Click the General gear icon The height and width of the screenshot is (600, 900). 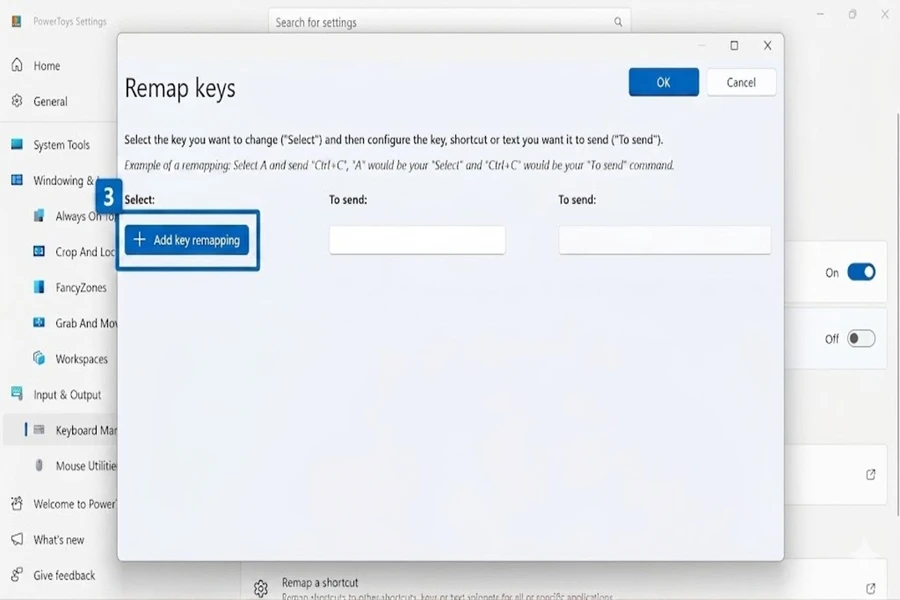[x=17, y=100]
